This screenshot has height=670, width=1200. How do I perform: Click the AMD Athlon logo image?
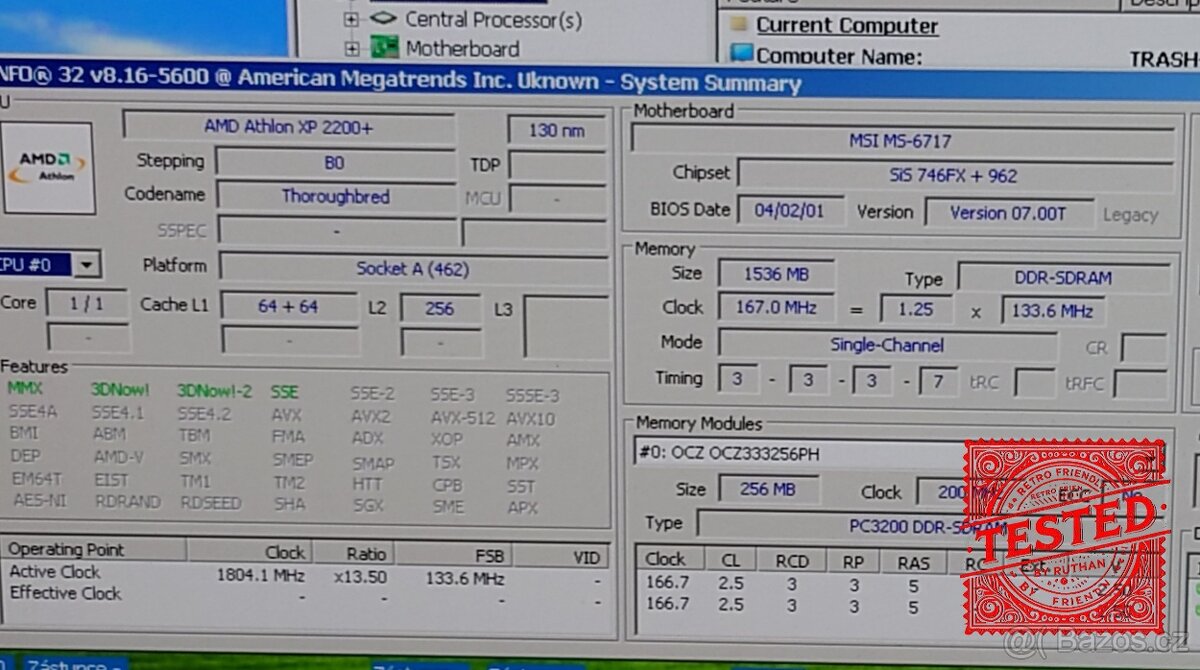tap(48, 168)
